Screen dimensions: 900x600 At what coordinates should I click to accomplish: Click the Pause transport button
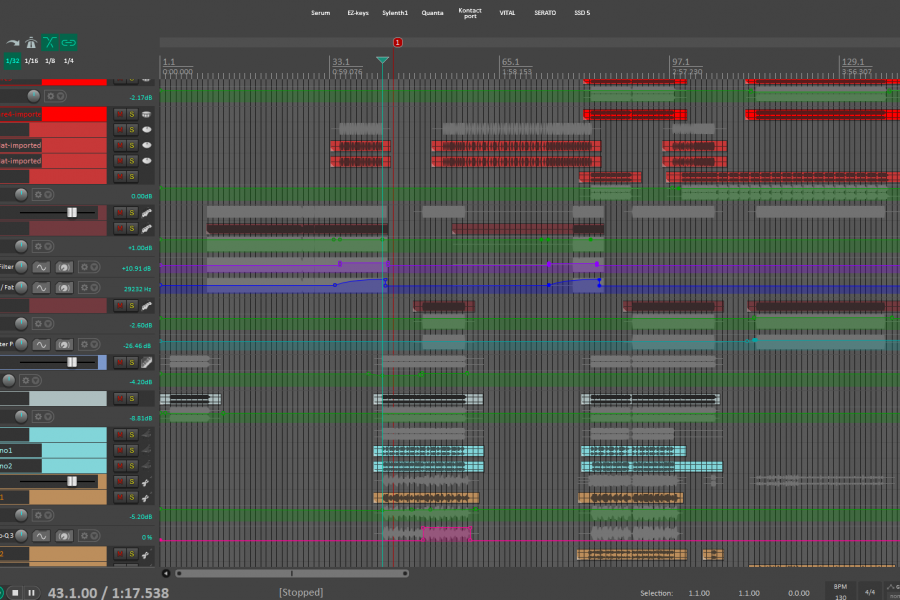click(x=32, y=593)
